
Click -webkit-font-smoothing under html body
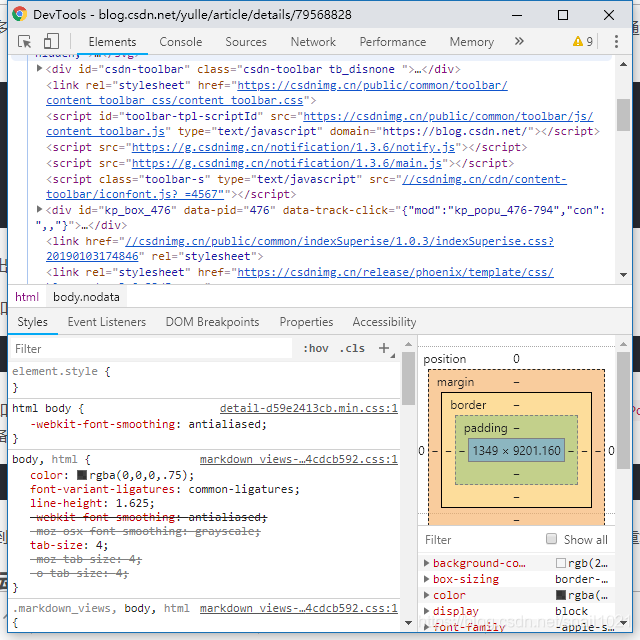click(x=149, y=424)
